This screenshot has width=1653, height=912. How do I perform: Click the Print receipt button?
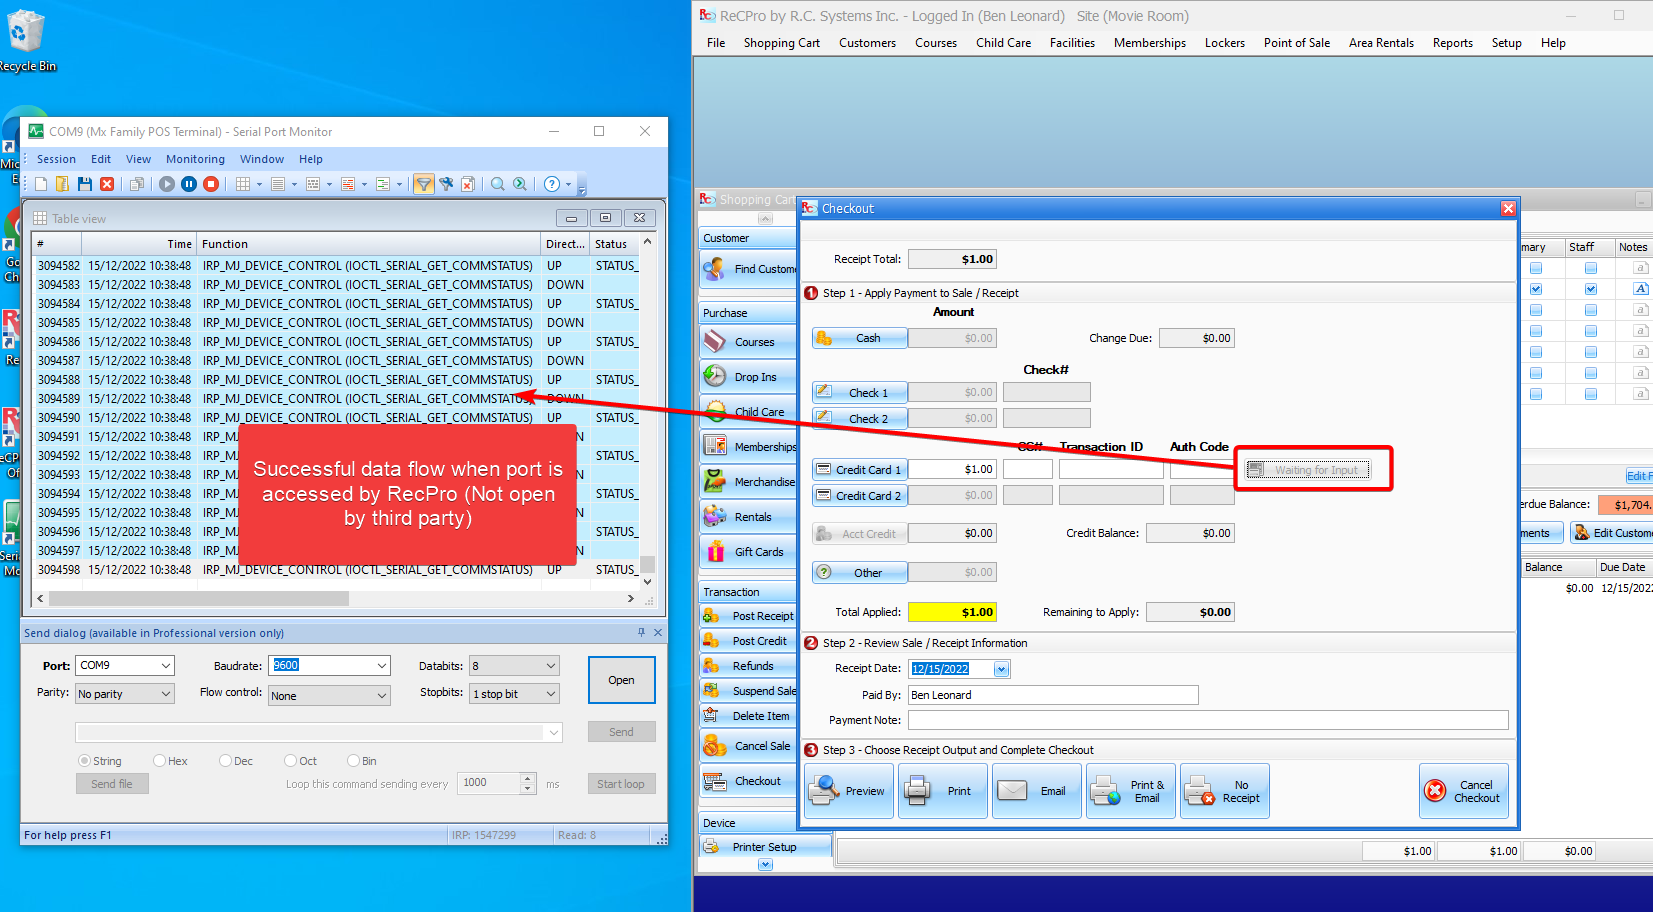942,791
